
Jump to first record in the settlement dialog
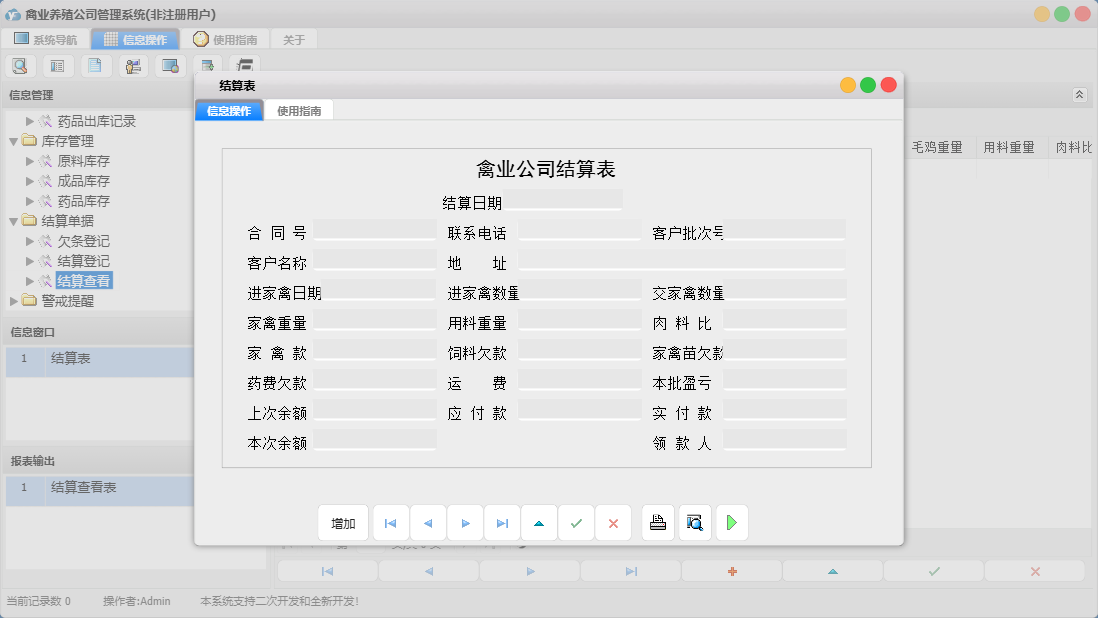pyautogui.click(x=391, y=522)
